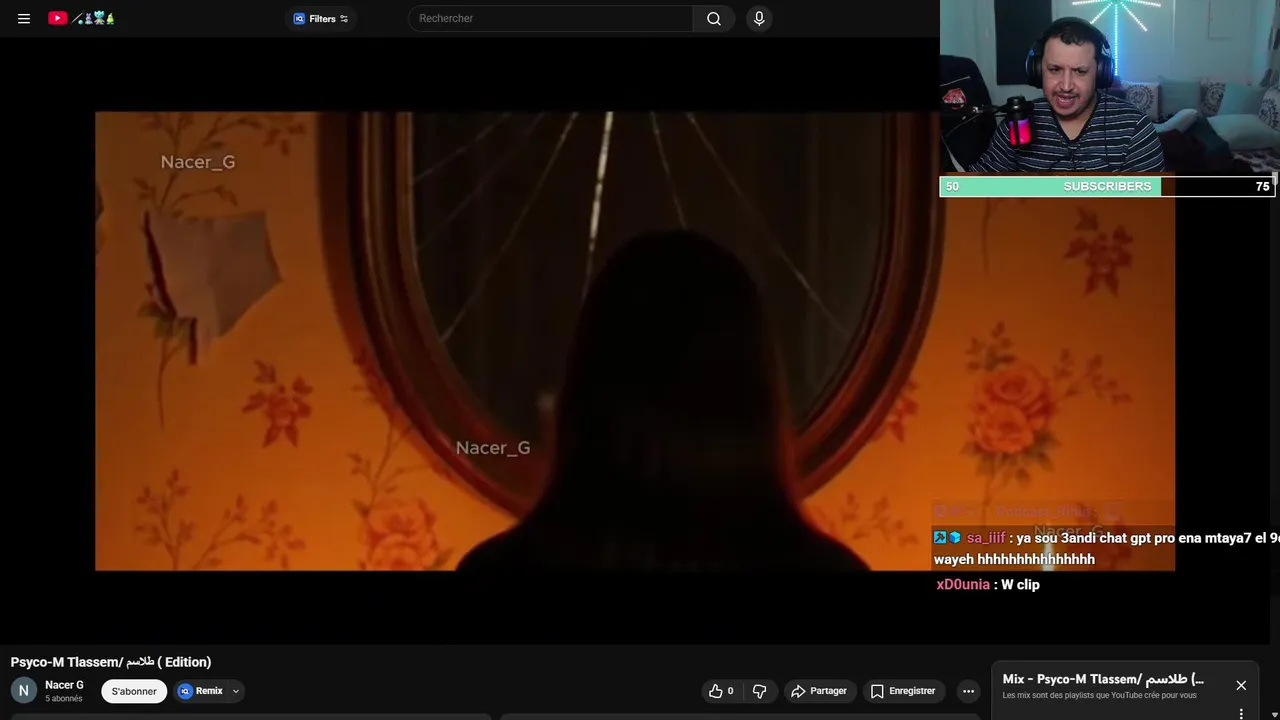1280x720 pixels.
Task: Open Nacer G channel avatar
Action: [24, 691]
